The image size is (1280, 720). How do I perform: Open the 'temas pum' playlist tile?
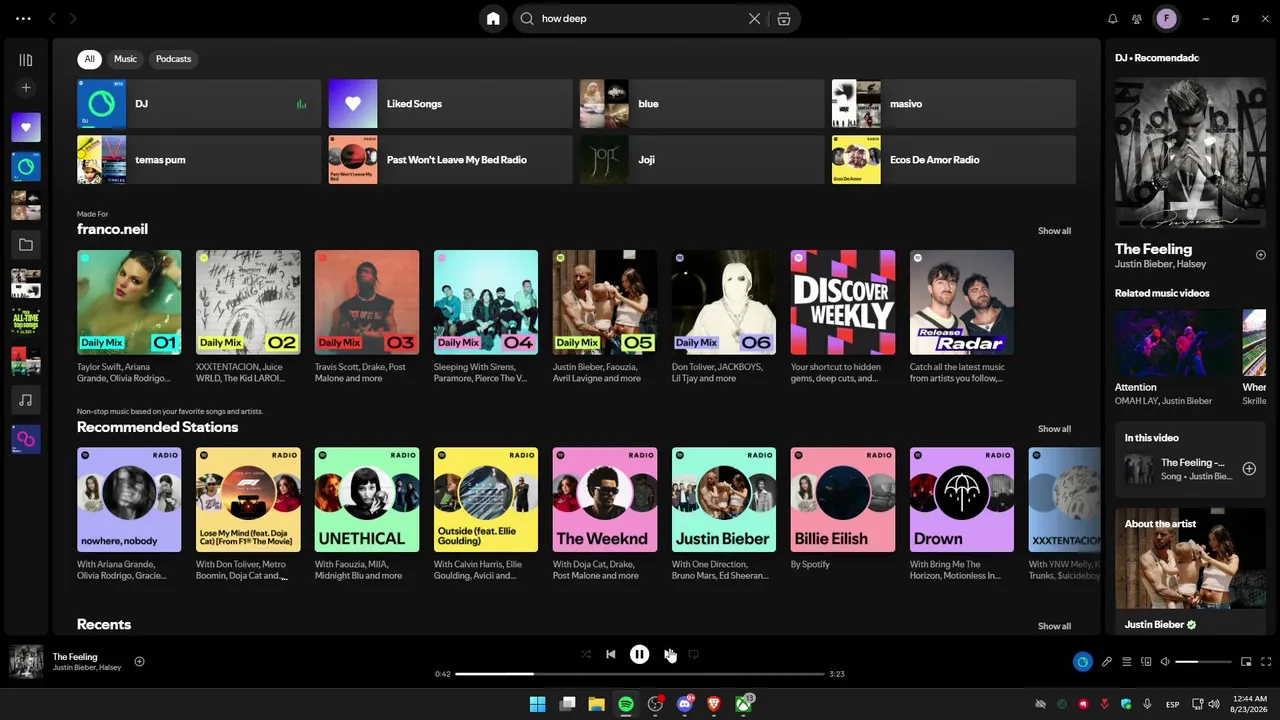pos(199,160)
